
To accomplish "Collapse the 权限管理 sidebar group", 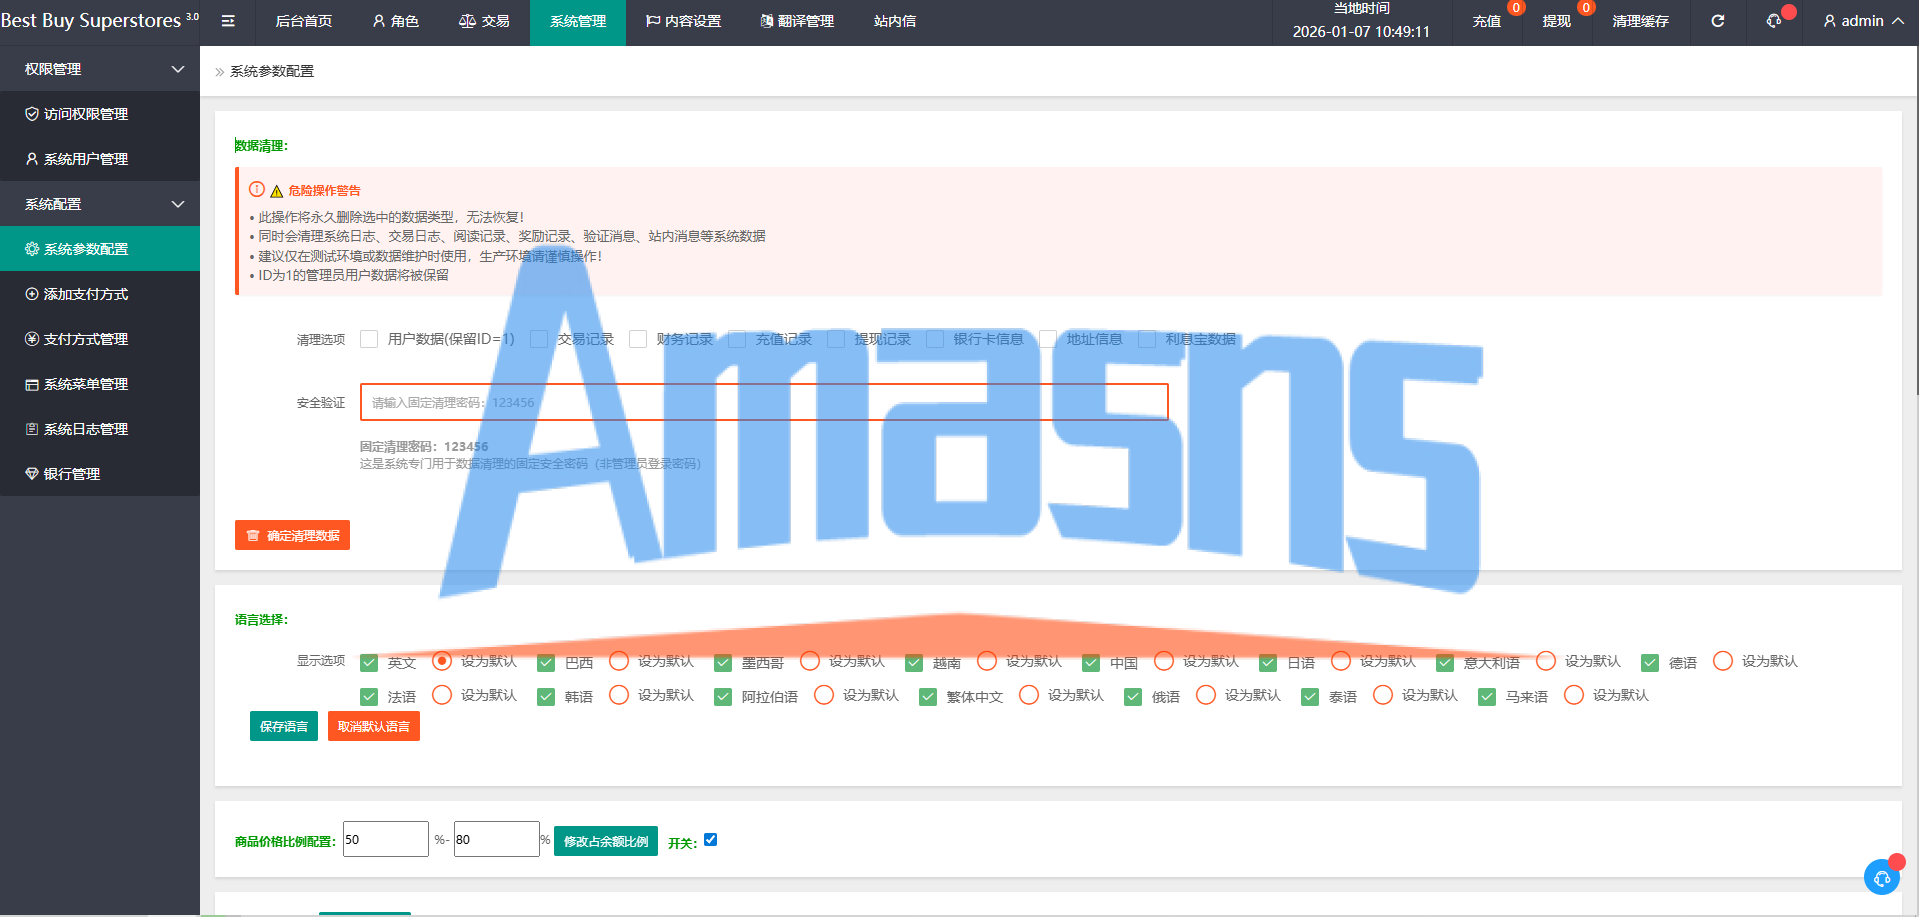I will 100,69.
